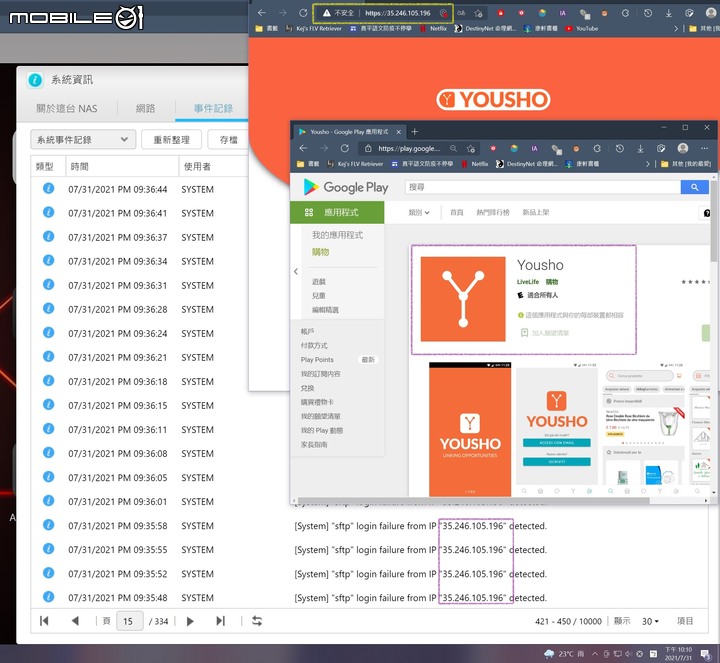720x663 pixels.
Task: Add 35.246.105.196 page to favorites star icon
Action: (x=478, y=13)
